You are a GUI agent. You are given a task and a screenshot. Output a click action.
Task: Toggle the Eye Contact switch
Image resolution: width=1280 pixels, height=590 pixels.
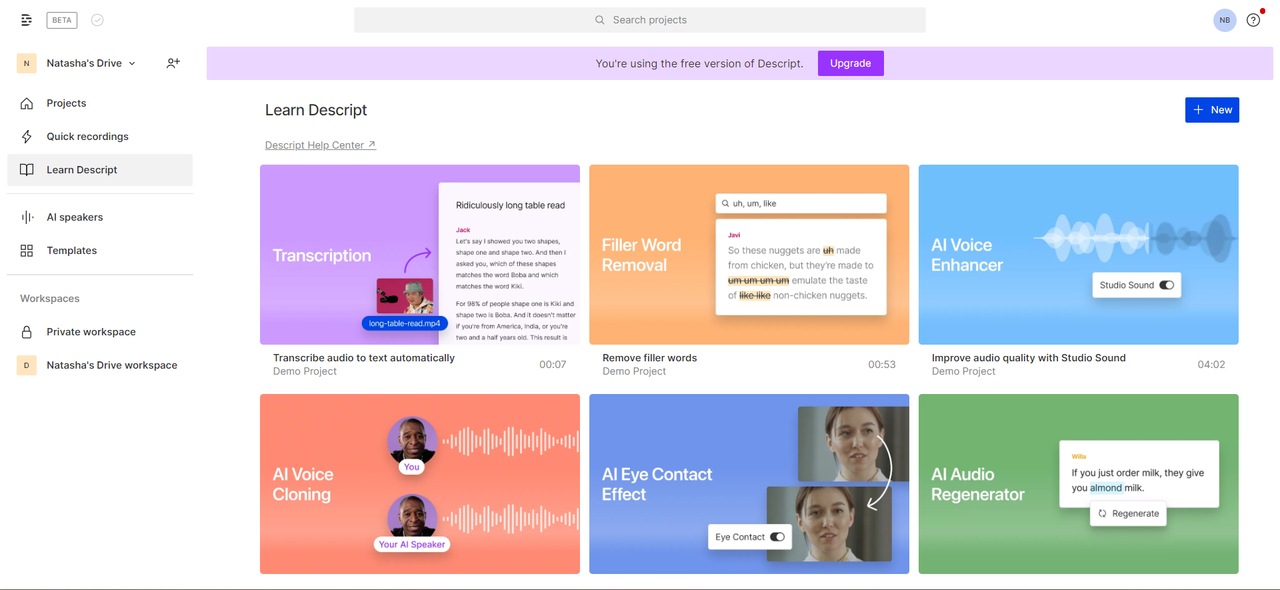point(777,537)
